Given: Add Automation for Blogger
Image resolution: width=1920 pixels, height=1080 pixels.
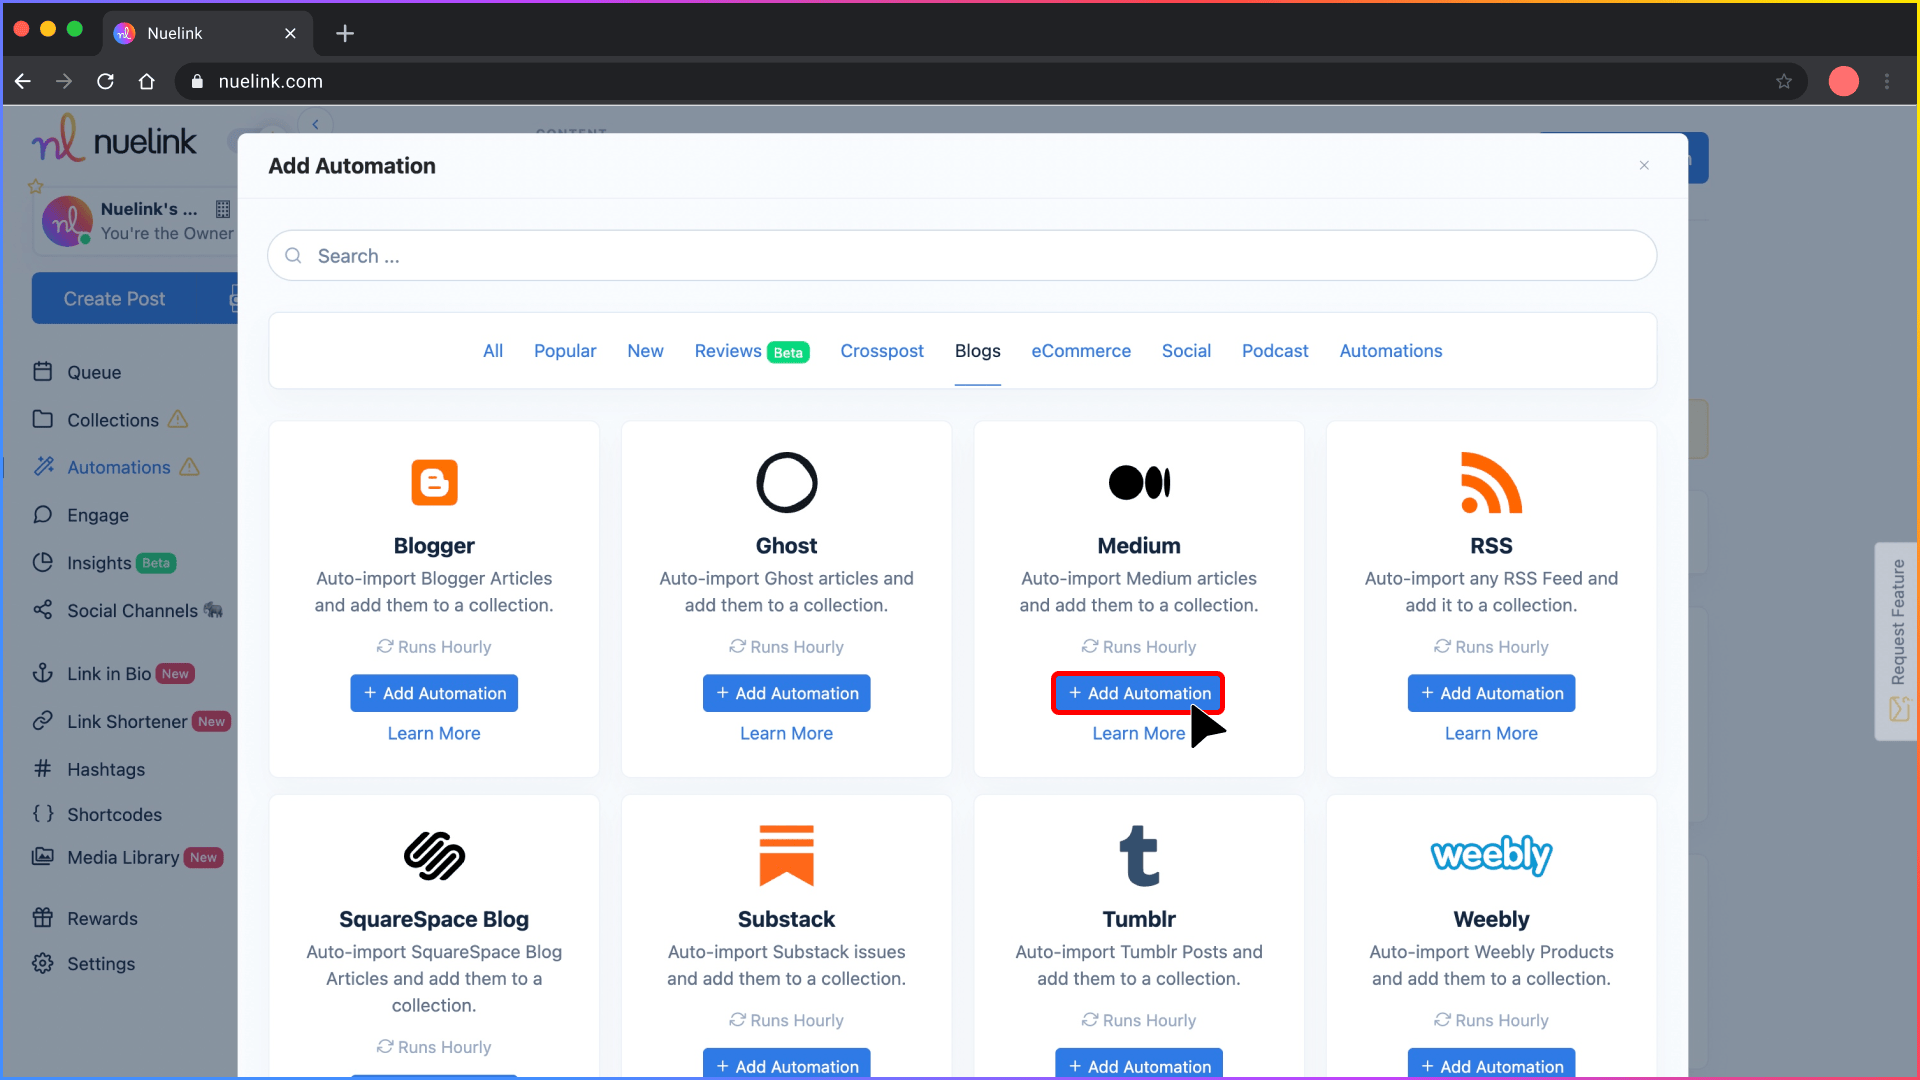Looking at the screenshot, I should tap(434, 693).
